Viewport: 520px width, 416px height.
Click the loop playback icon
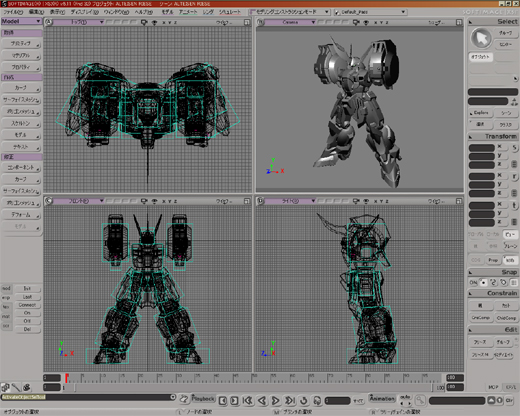304,400
